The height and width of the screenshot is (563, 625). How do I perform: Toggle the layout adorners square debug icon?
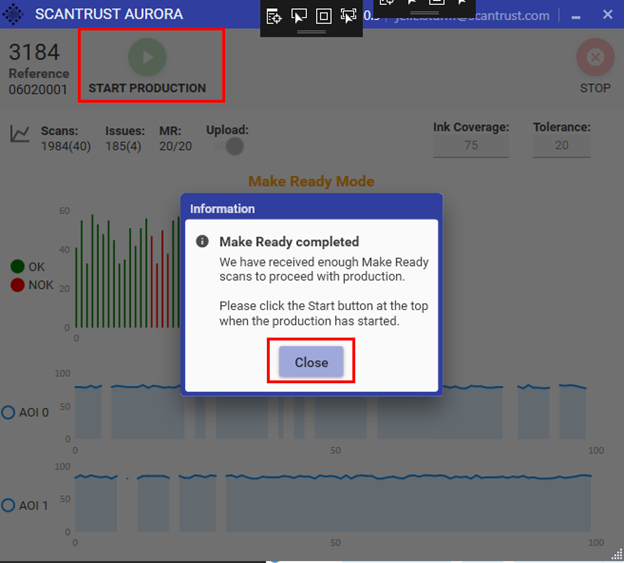point(323,16)
